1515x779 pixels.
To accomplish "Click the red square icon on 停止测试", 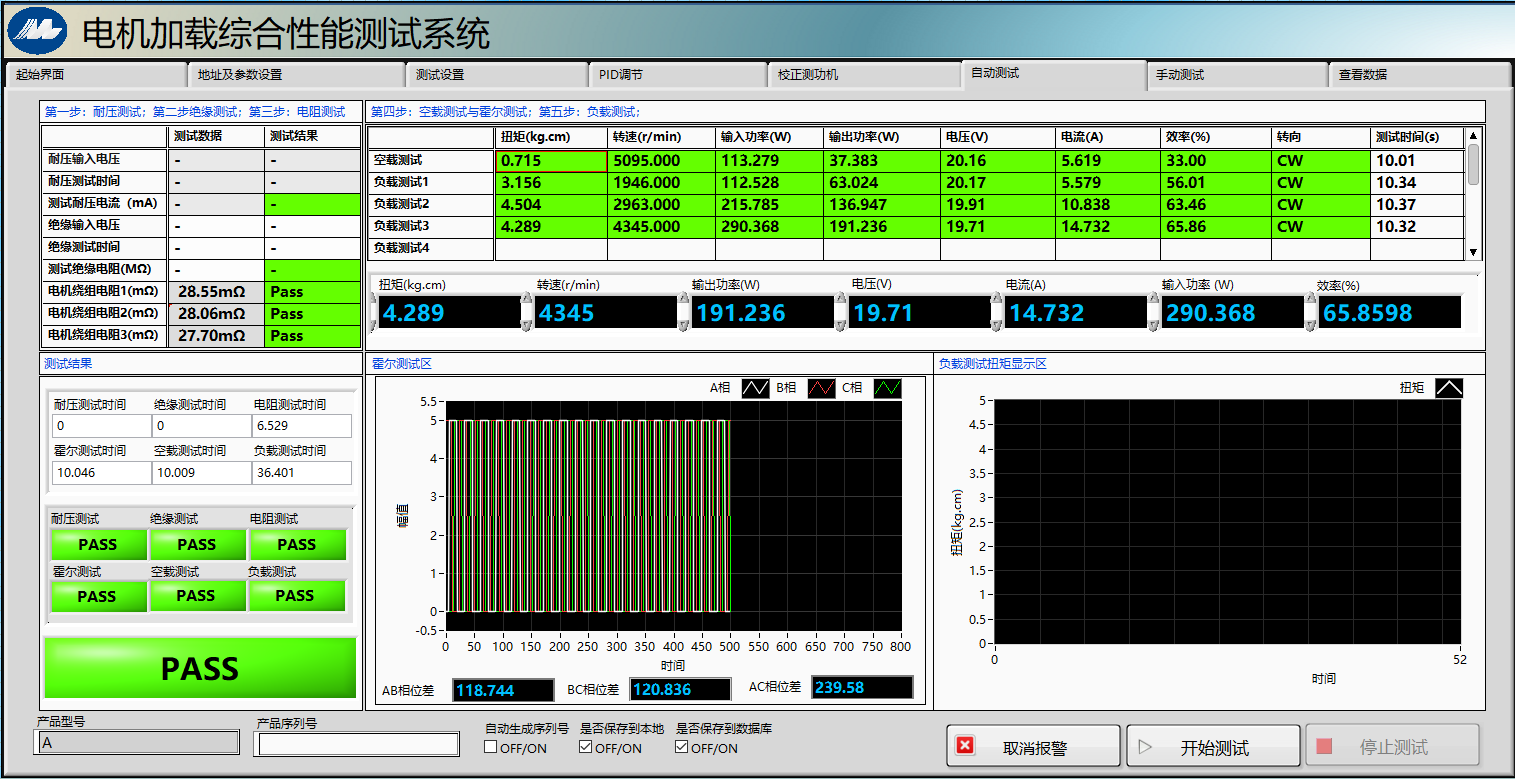I will coord(1324,747).
